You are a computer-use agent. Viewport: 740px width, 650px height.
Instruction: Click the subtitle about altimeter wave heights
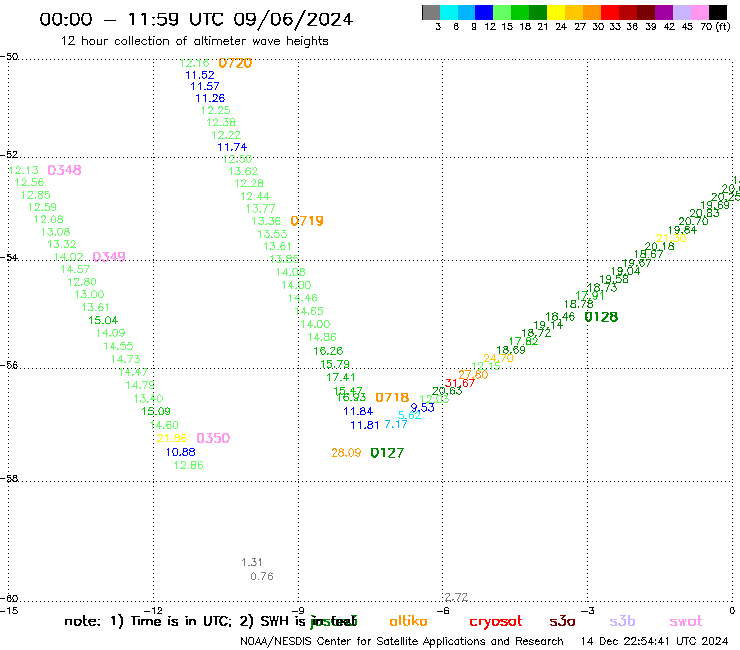point(194,41)
